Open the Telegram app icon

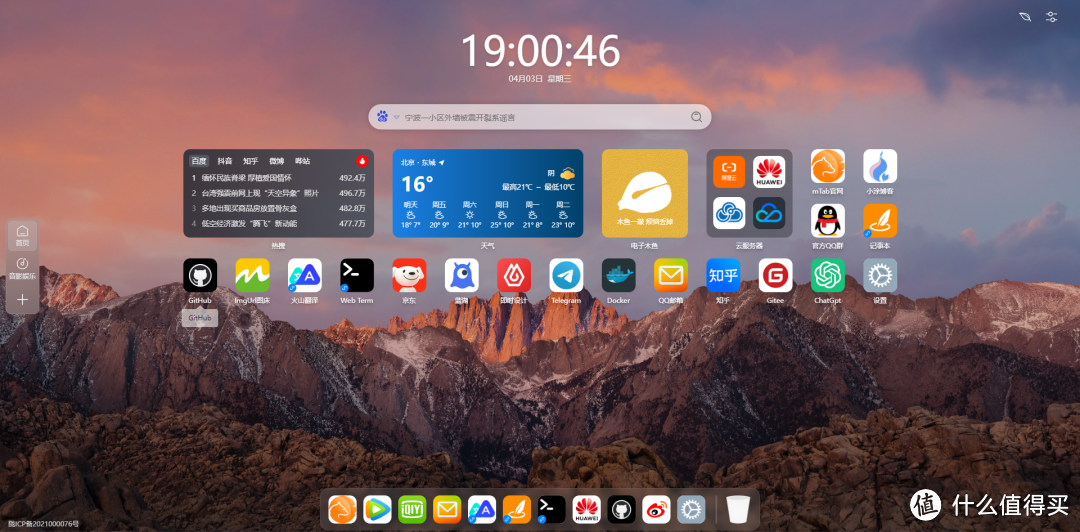pyautogui.click(x=566, y=276)
